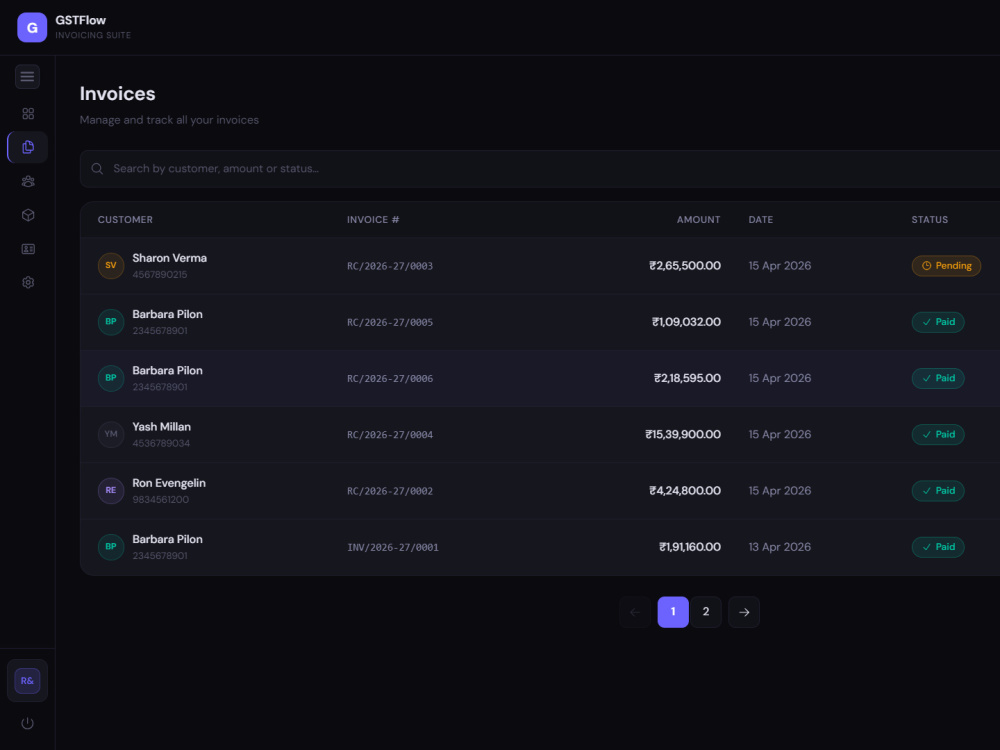1000x750 pixels.
Task: Click the RE avatar for Ron Evengelin
Action: [x=111, y=490]
